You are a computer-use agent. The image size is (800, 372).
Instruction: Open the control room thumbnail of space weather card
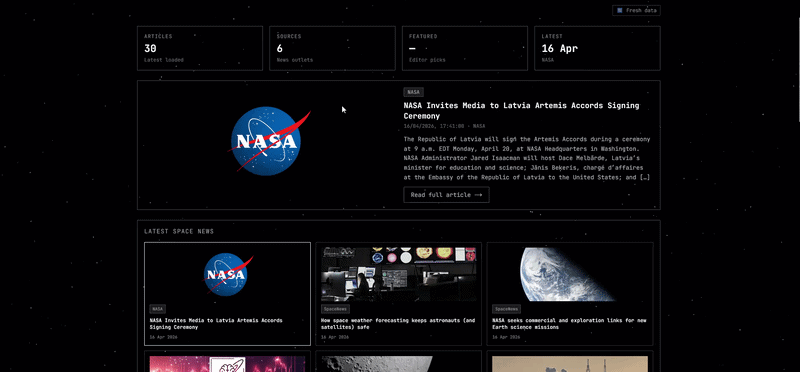398,274
